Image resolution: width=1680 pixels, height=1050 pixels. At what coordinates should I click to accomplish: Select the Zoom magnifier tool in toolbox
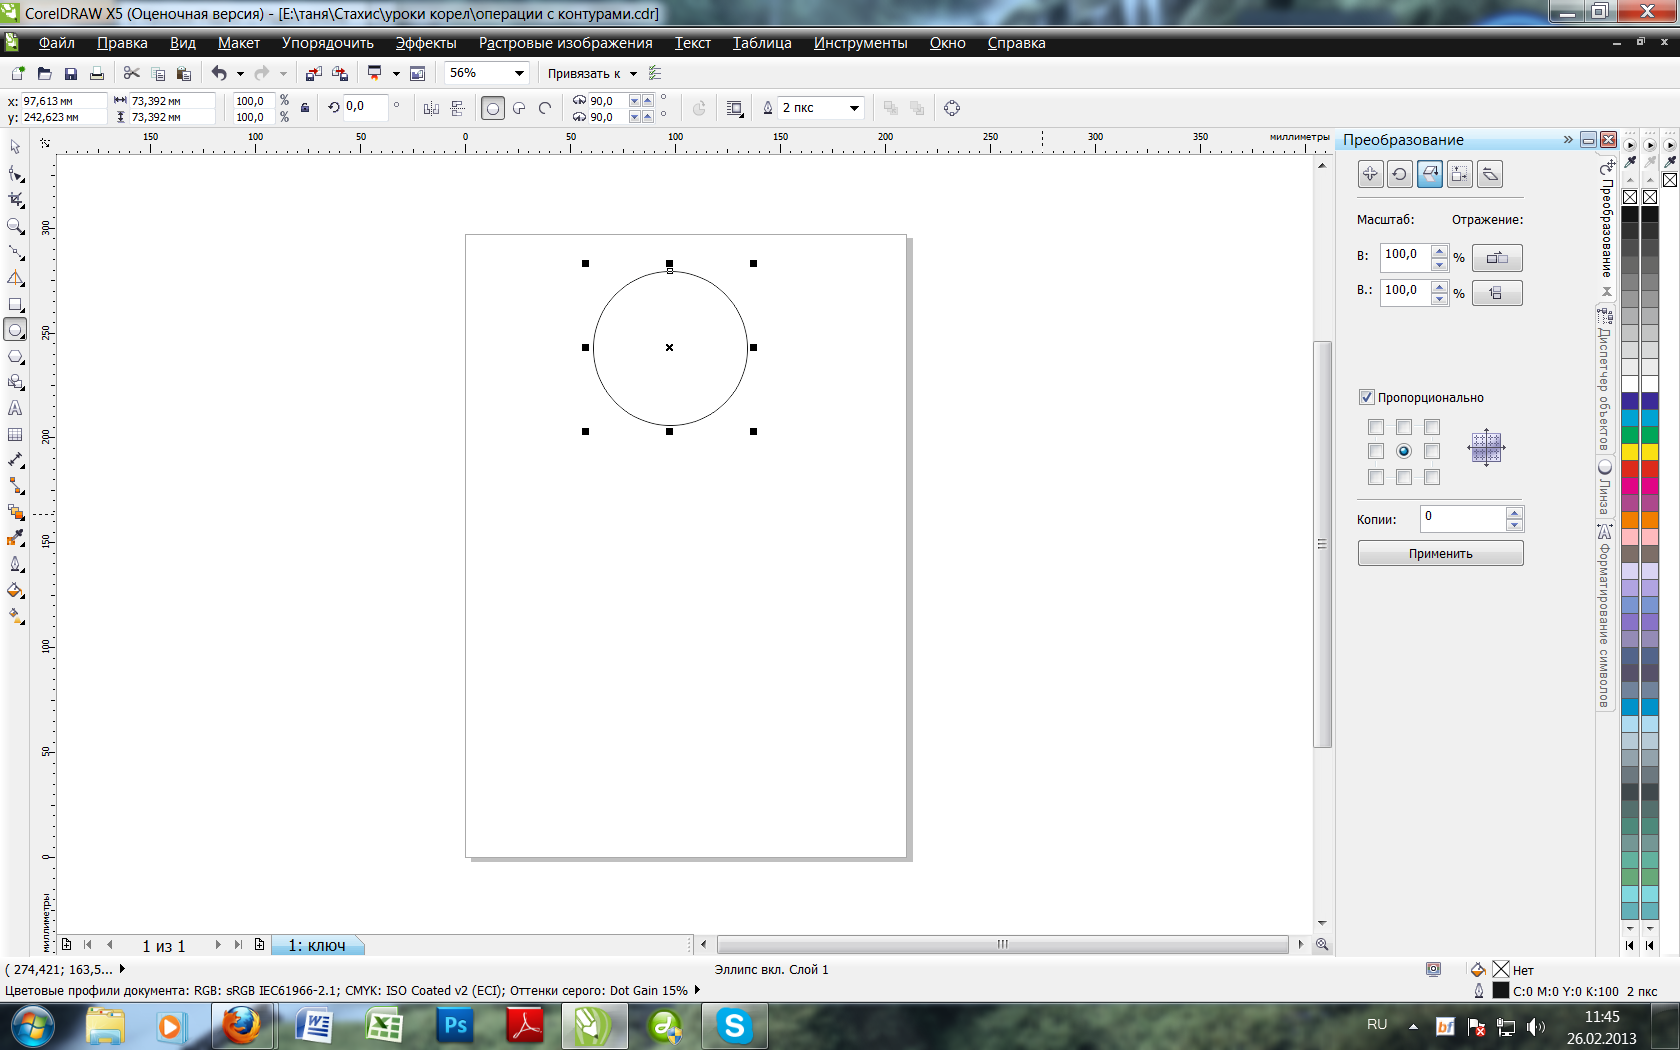coord(15,226)
